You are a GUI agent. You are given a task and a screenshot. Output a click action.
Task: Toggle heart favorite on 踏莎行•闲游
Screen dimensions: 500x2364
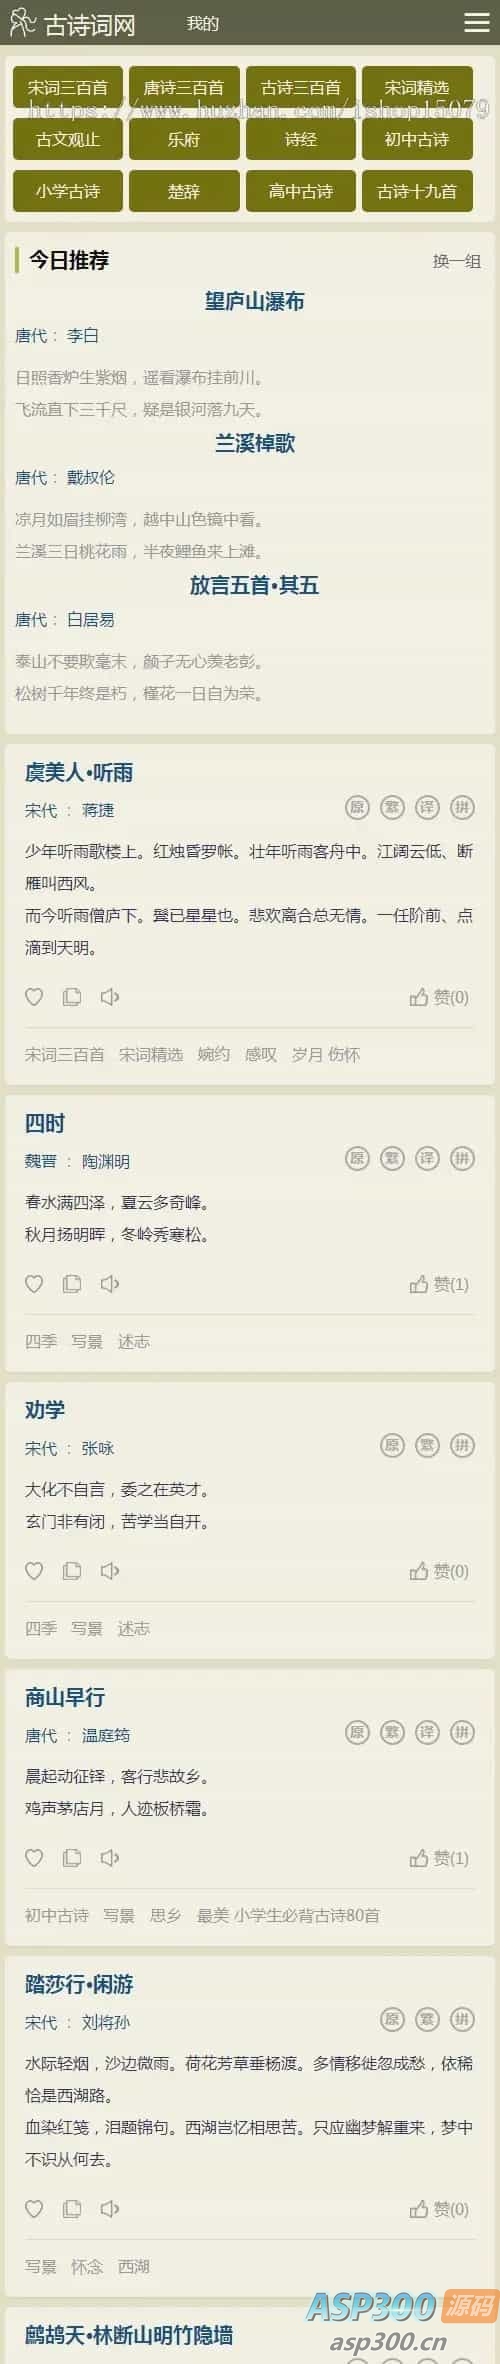(x=34, y=2208)
